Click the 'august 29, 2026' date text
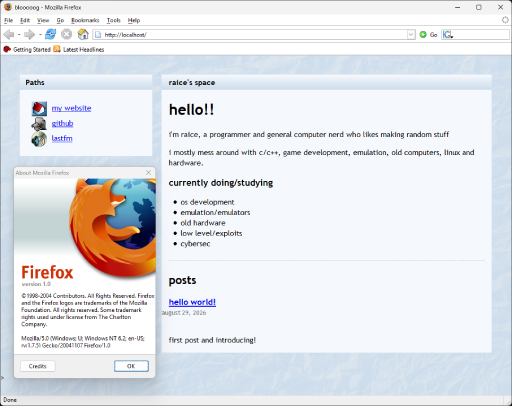Screen dimensions: 512x406 (184, 313)
